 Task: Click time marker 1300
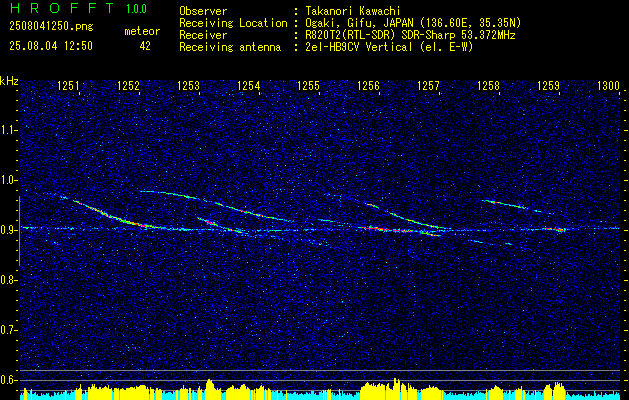pos(609,85)
